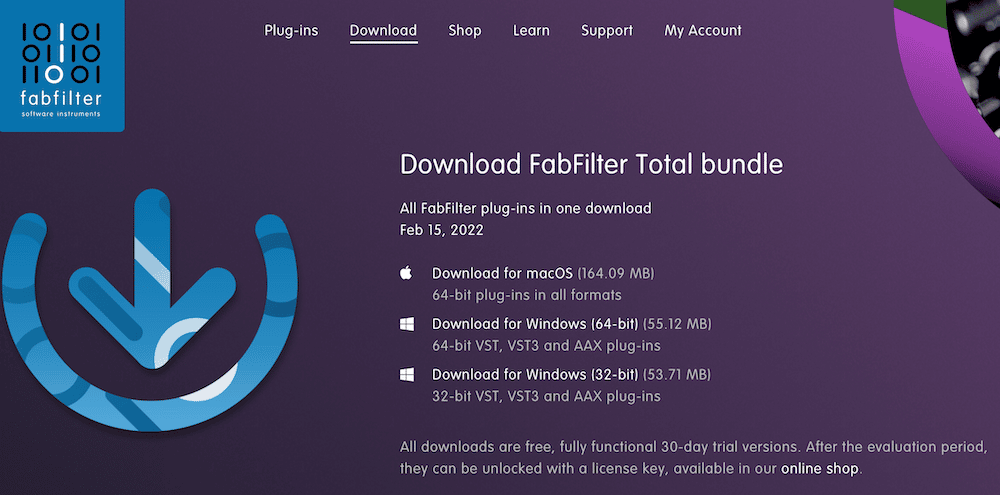Open My Account
Screen dimensions: 1000x495
point(703,30)
